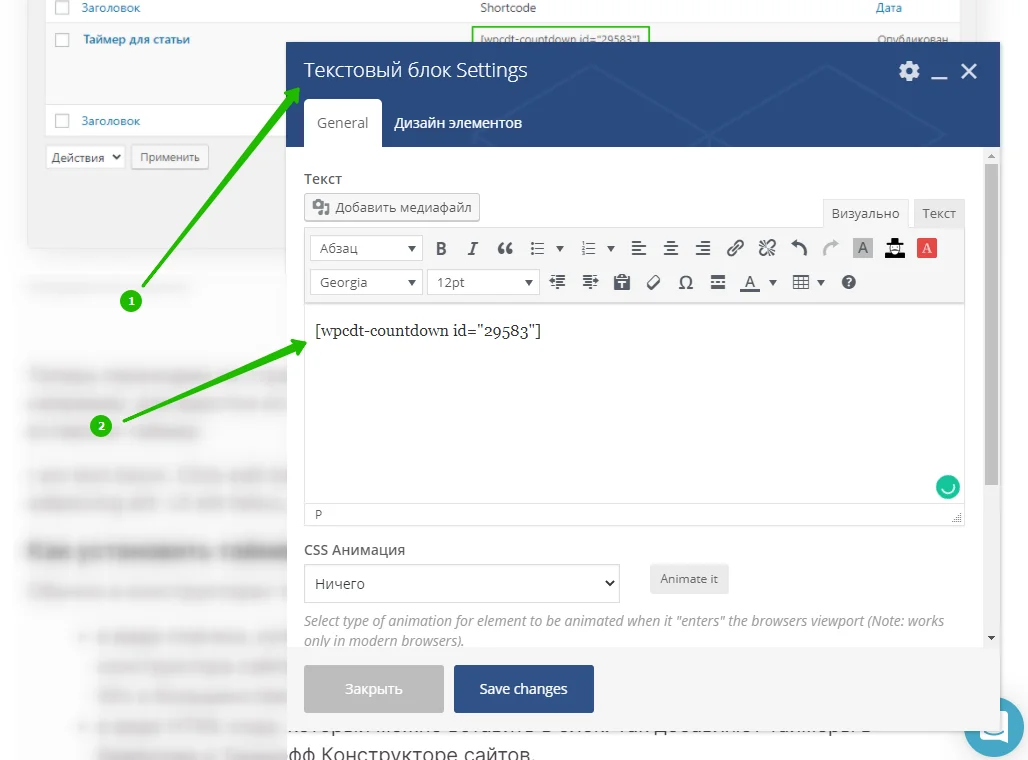Image resolution: width=1028 pixels, height=760 pixels.
Task: Open the editor help question-mark icon
Action: [848, 283]
